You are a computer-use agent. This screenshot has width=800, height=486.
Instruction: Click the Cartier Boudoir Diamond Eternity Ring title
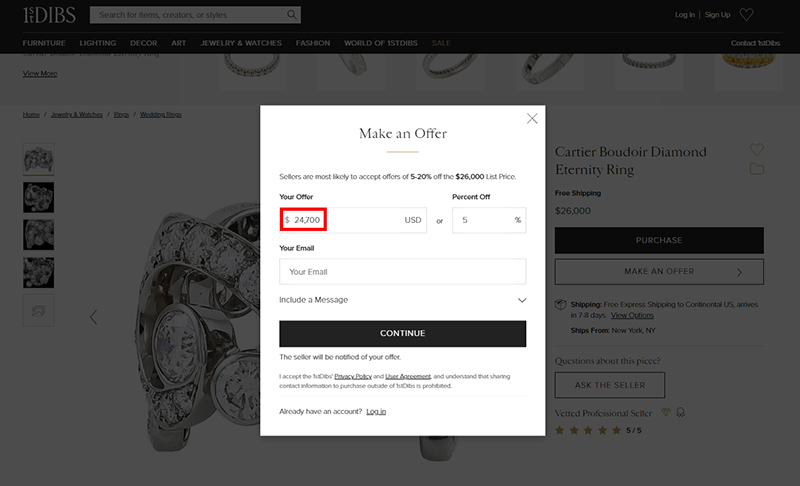(631, 161)
